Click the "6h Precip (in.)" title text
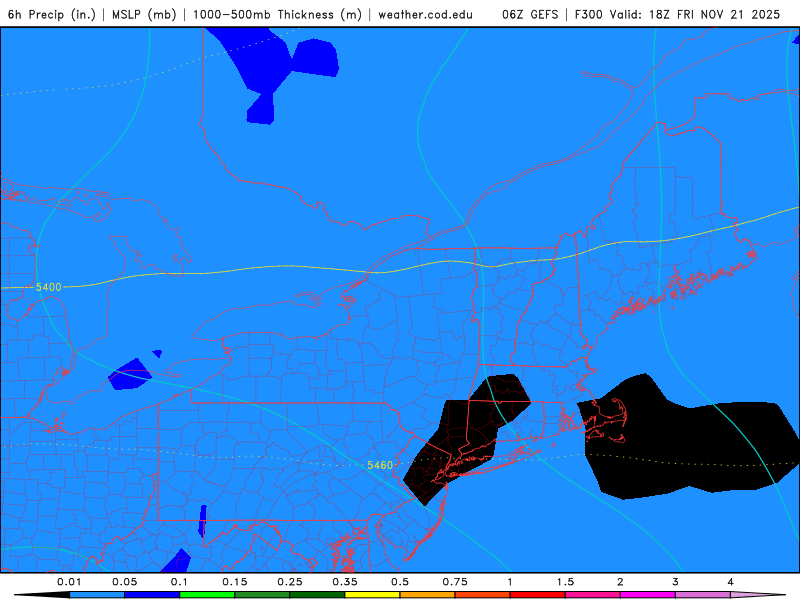 click(52, 14)
